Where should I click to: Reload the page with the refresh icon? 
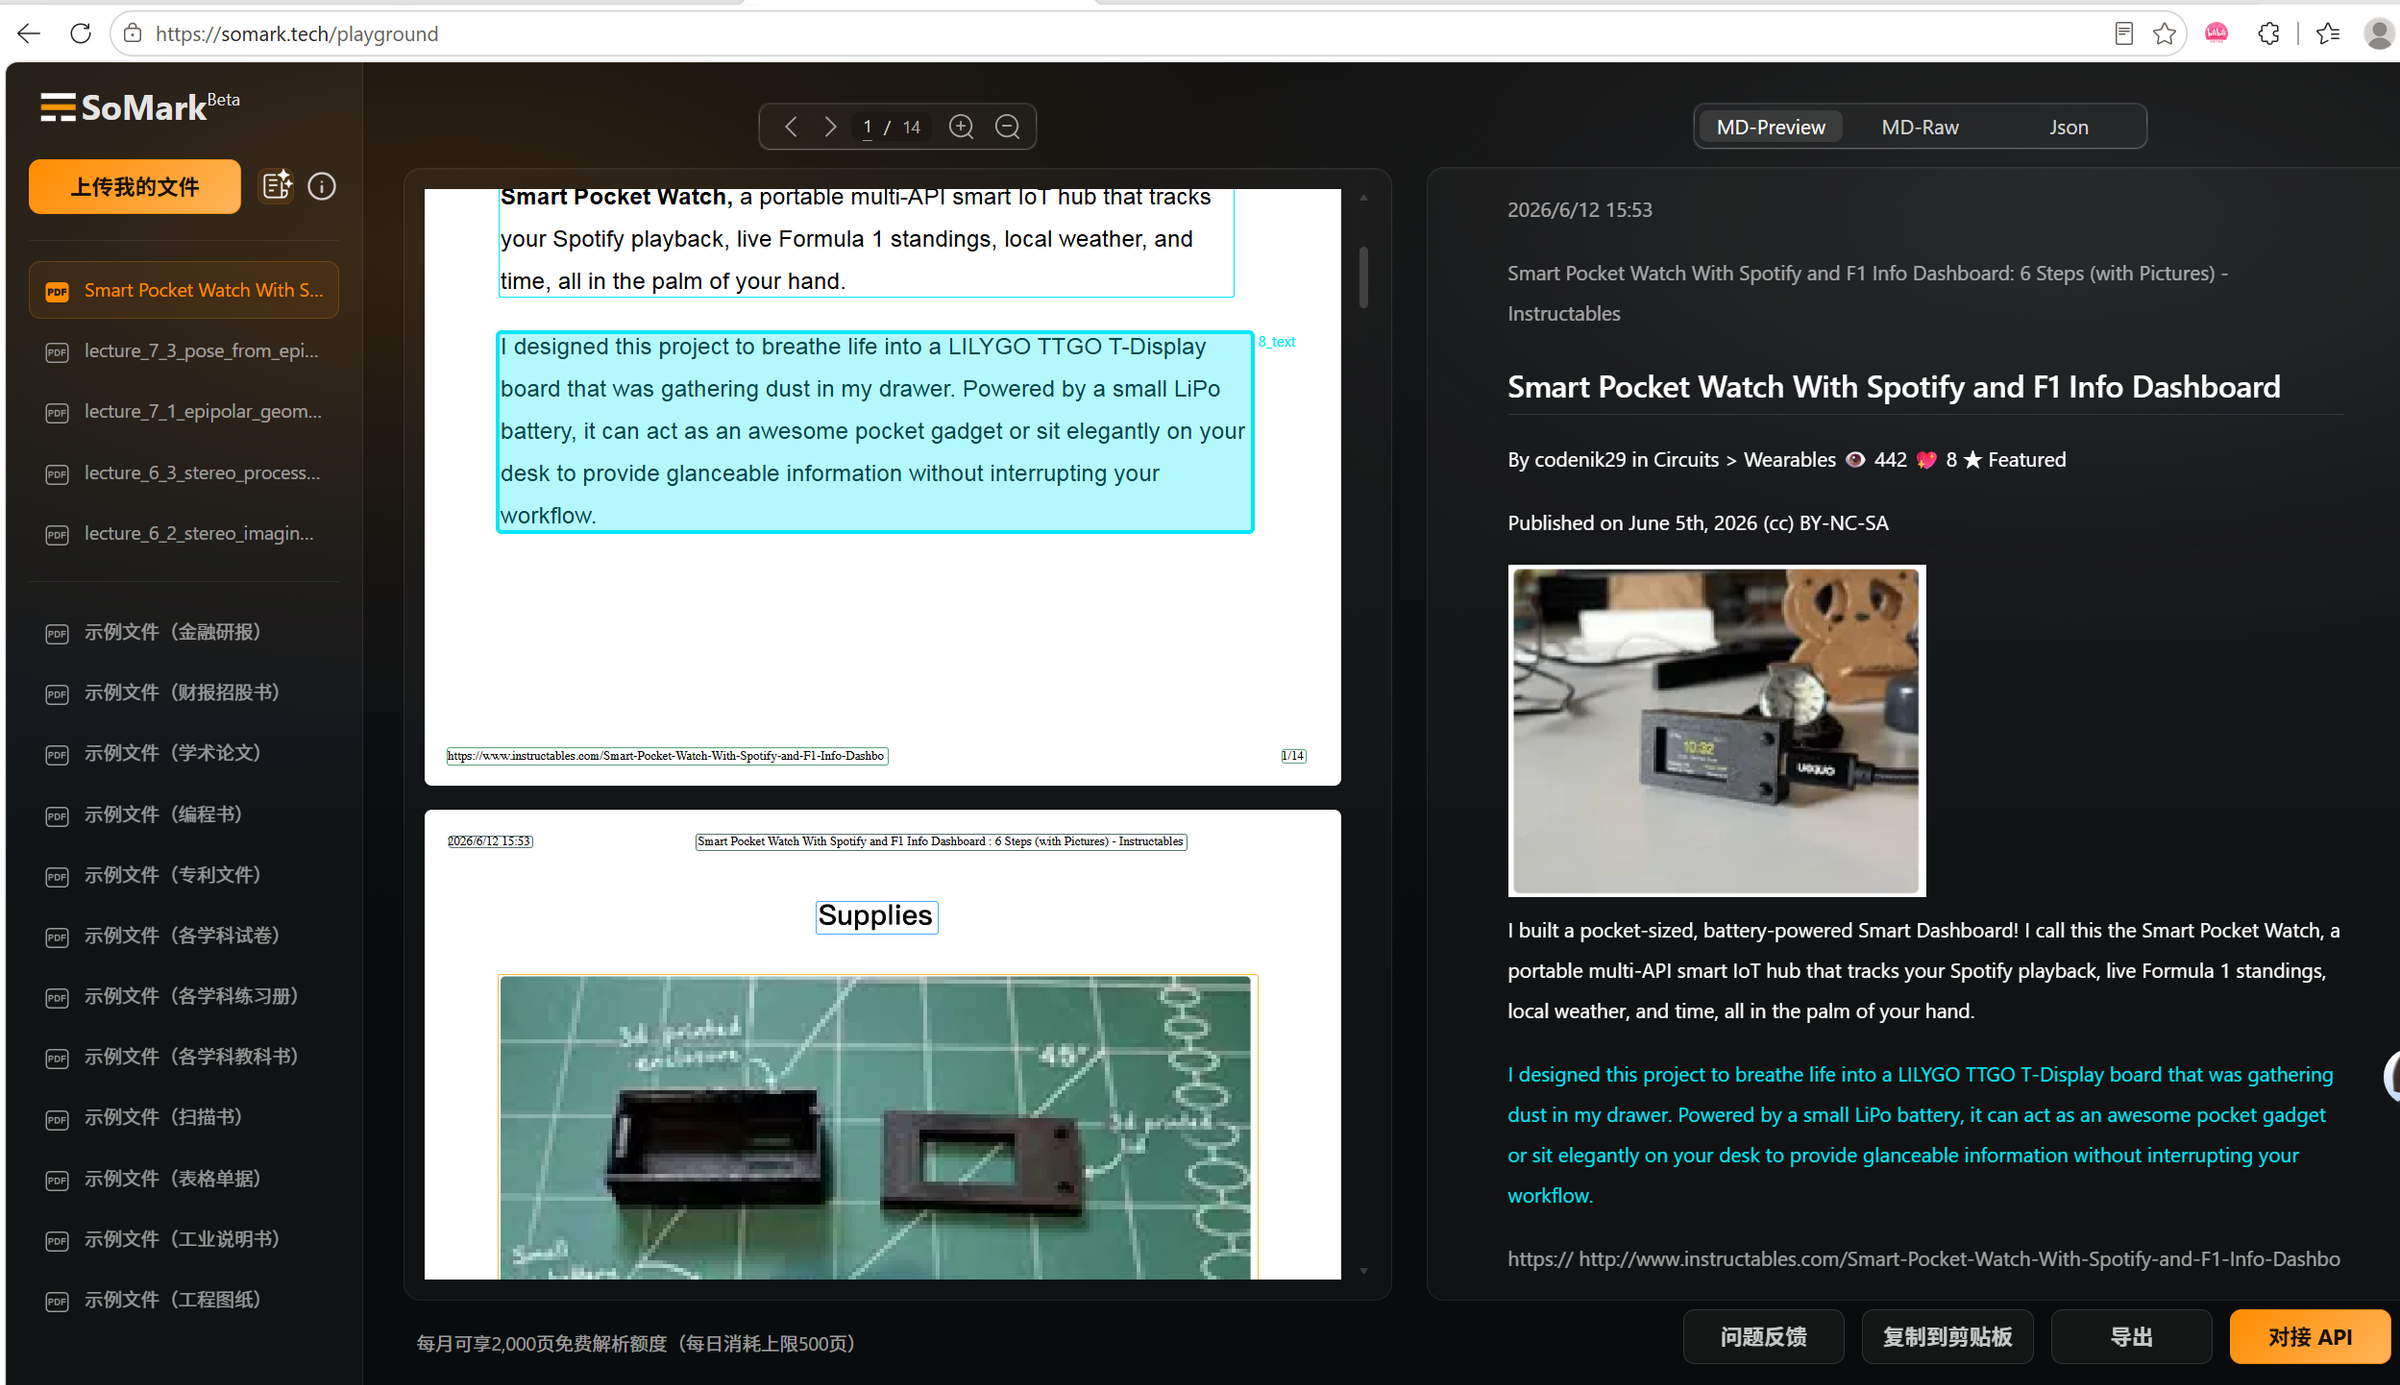click(x=81, y=34)
